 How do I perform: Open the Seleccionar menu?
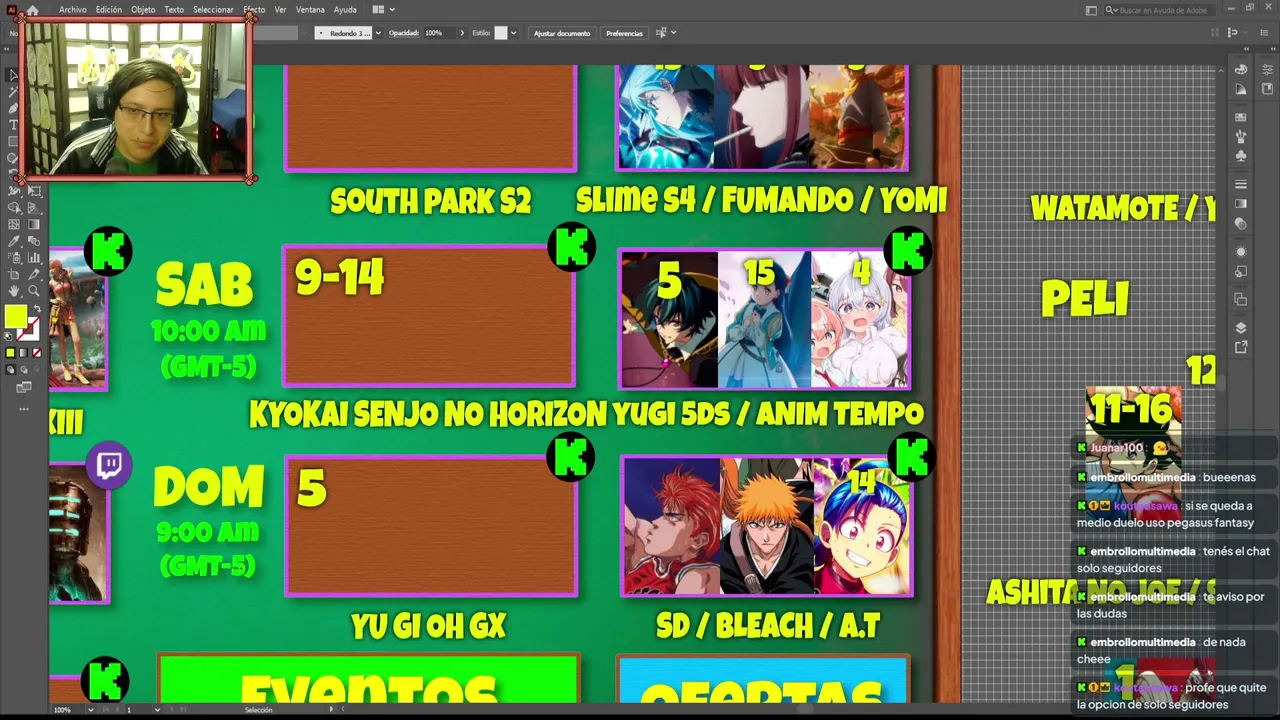coord(213,10)
